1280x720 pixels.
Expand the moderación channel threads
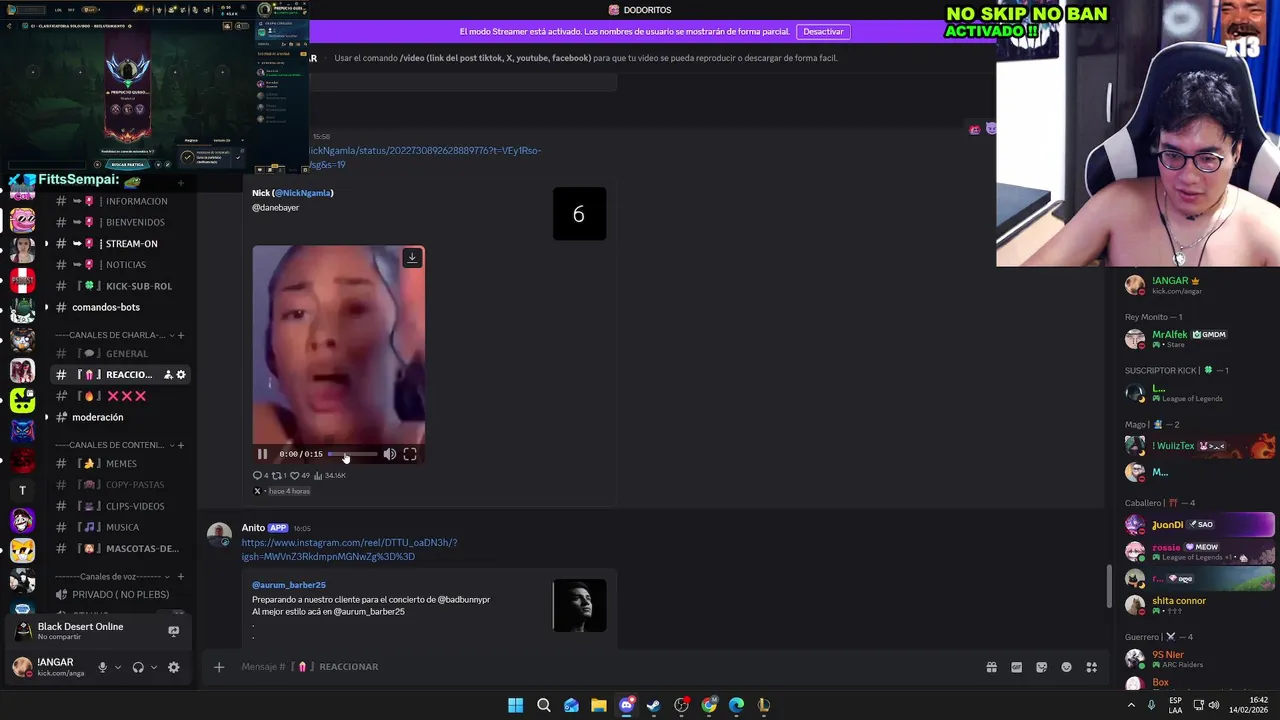point(46,417)
